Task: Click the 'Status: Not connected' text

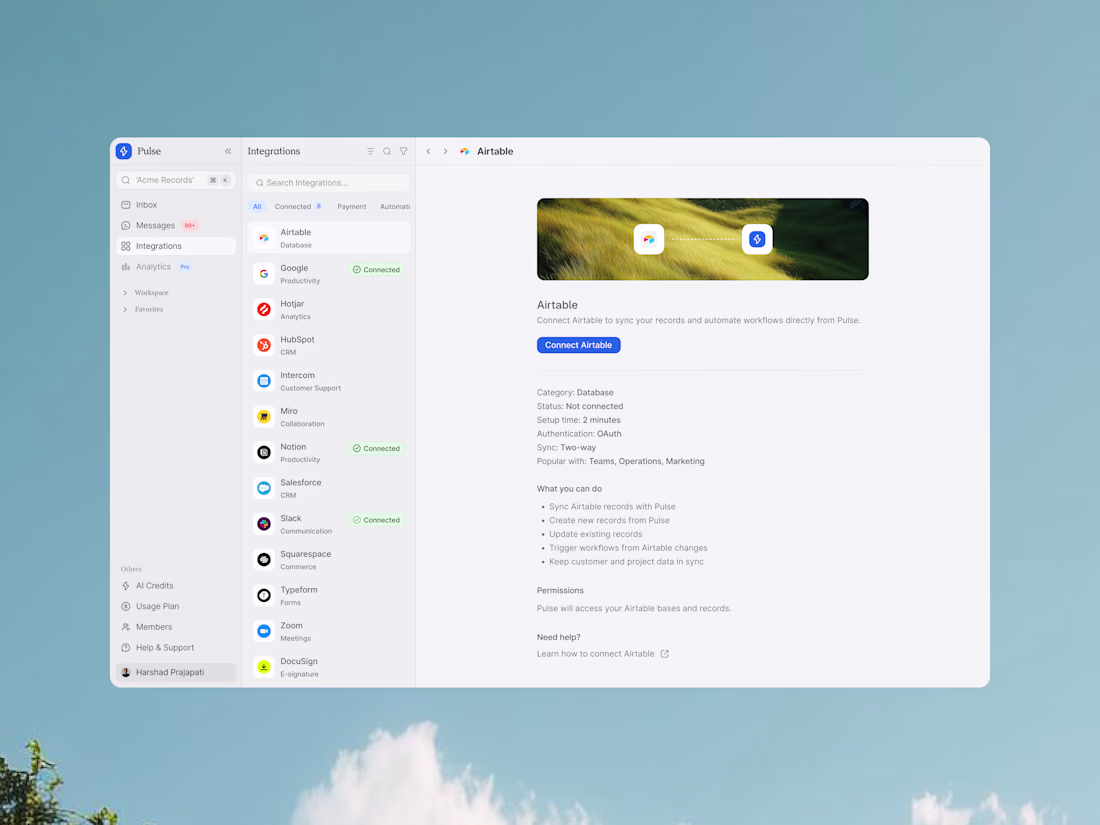Action: click(580, 407)
